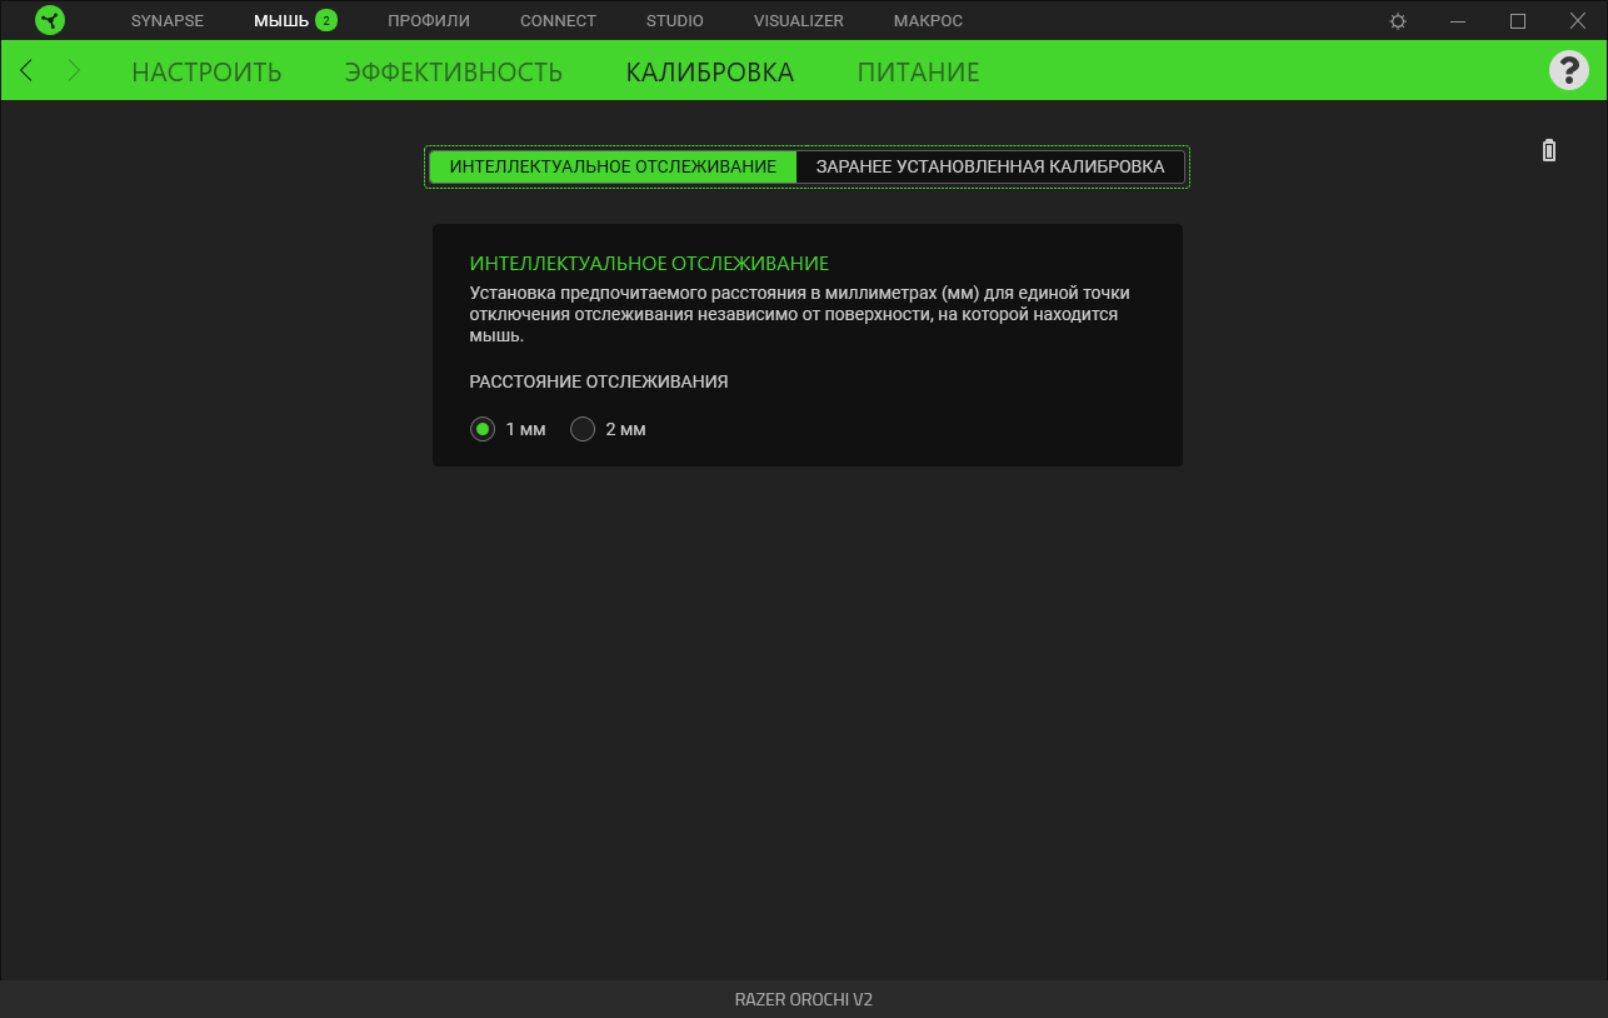Open the МЫШЬ tab
Image resolution: width=1608 pixels, height=1018 pixels.
281,21
